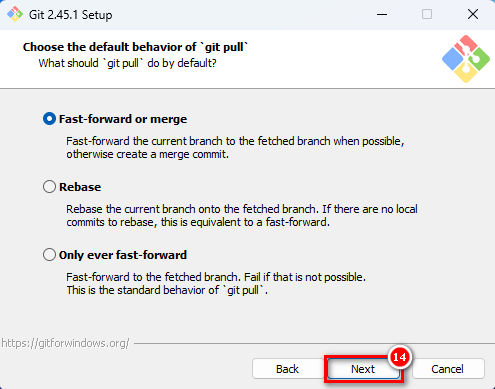
Task: Click the Fast-forward or merge description text
Action: pyautogui.click(x=235, y=148)
